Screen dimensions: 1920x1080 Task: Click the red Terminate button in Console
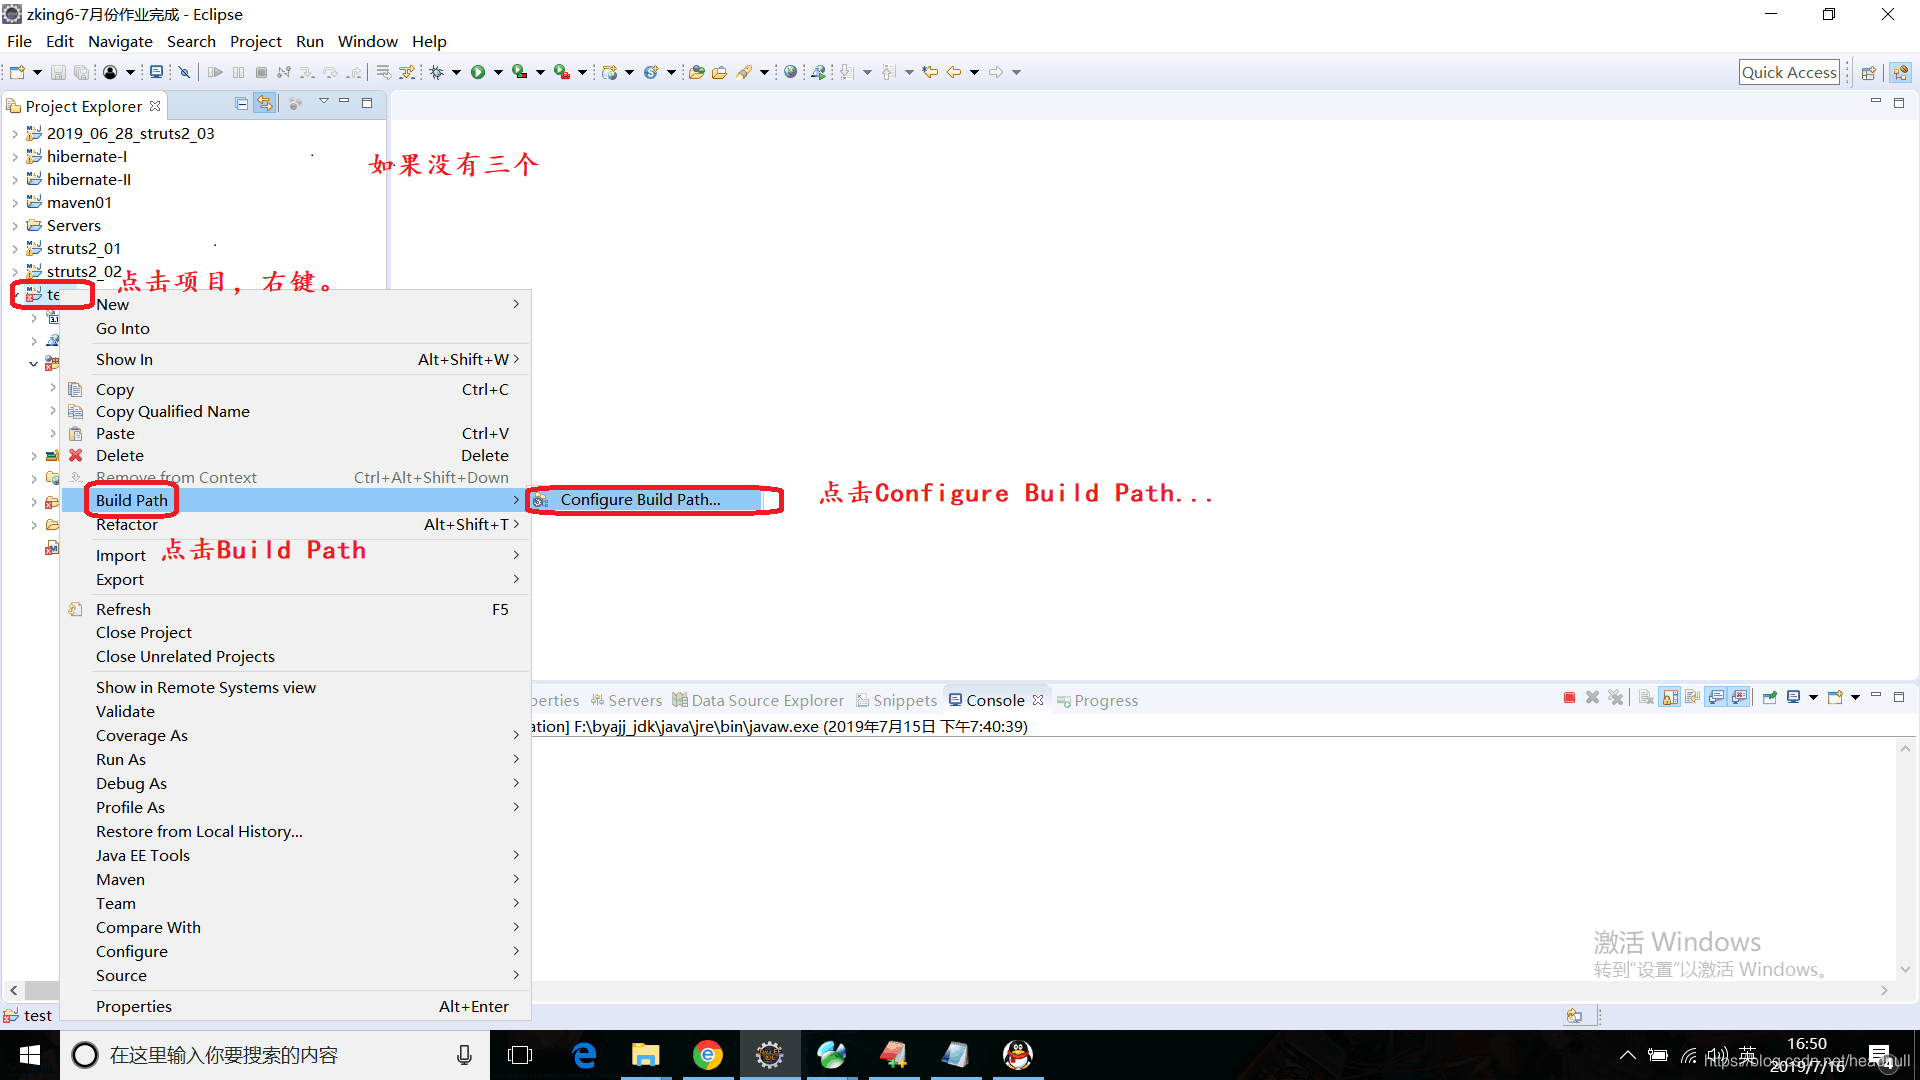click(1569, 697)
